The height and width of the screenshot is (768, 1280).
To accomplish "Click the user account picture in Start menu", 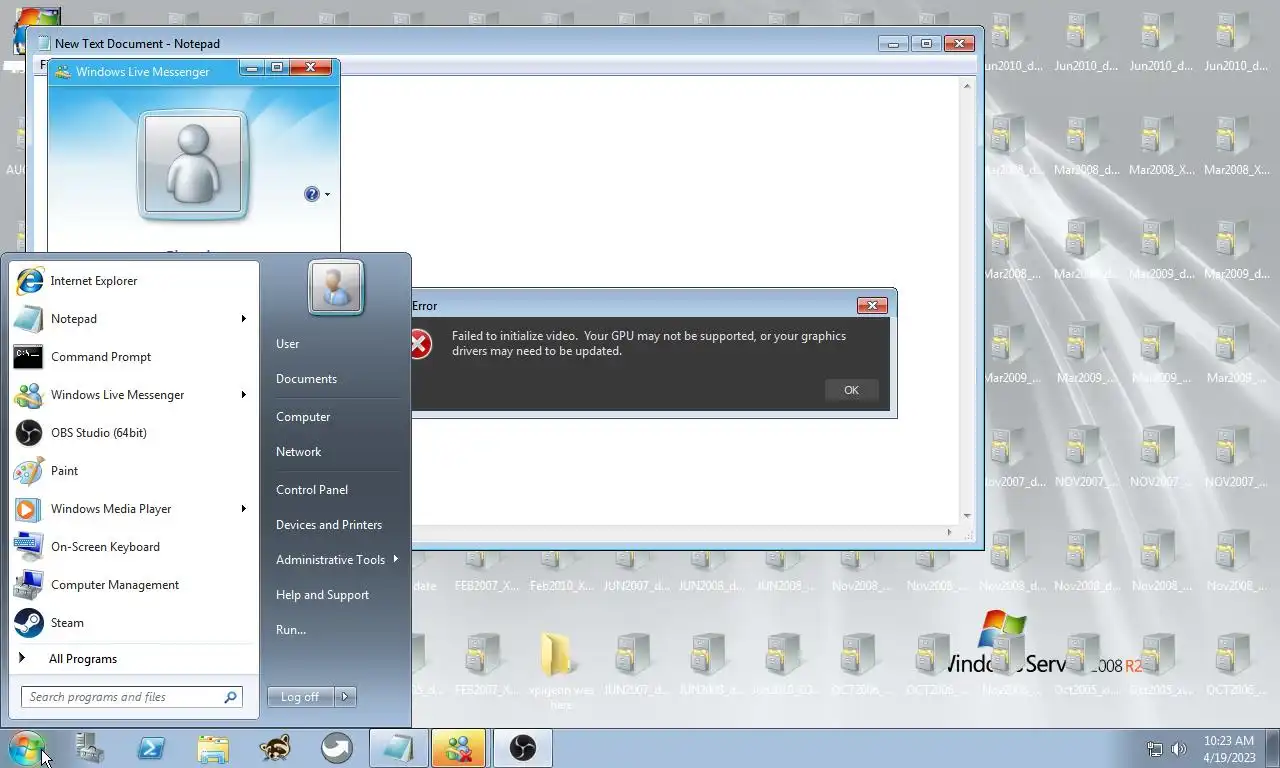I will pyautogui.click(x=336, y=288).
